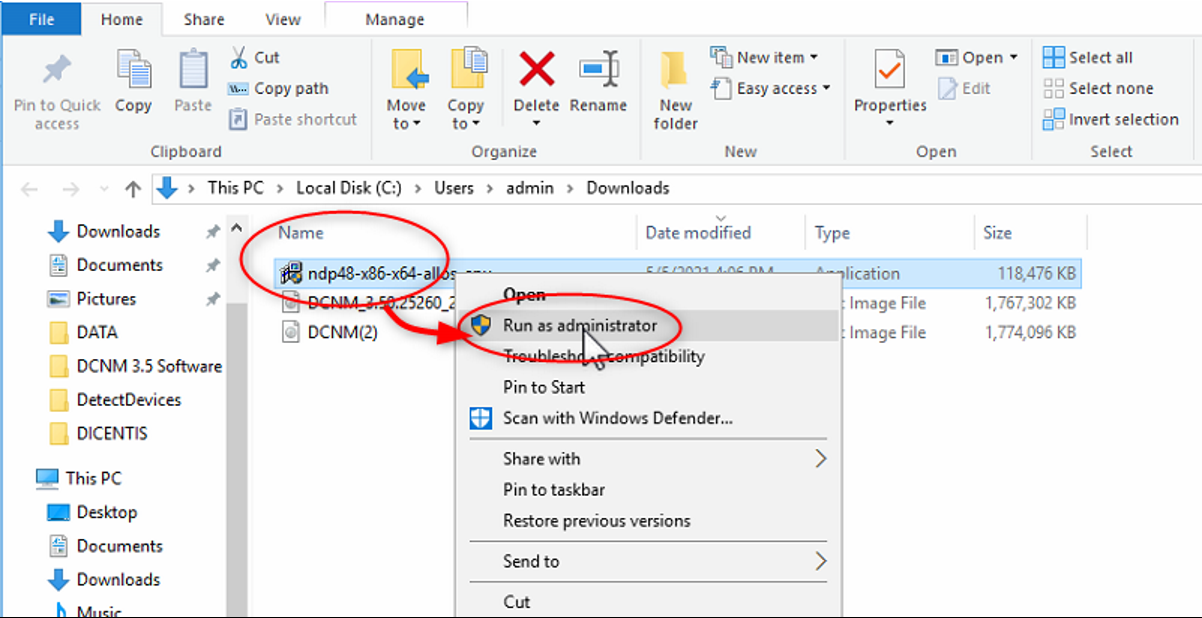Click the red Delete icon

point(537,69)
